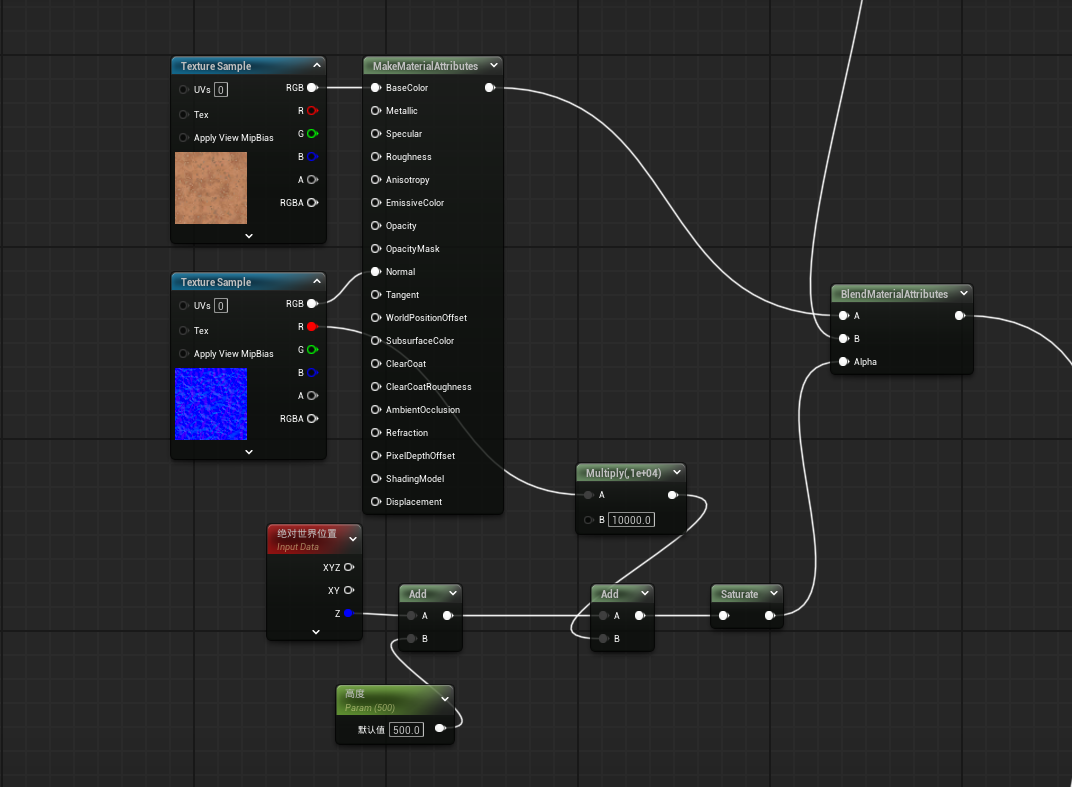Open the MakeMaterialAttributes header dropdown arrow
The image size is (1072, 787).
click(x=494, y=66)
